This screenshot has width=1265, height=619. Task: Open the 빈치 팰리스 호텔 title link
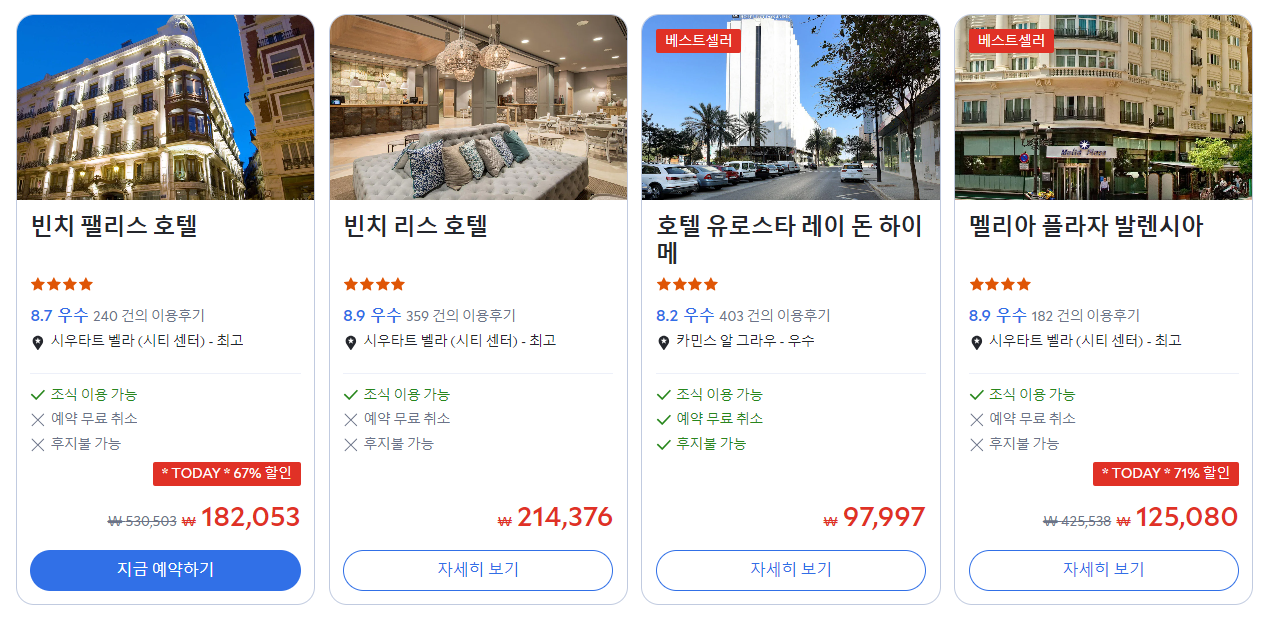point(114,226)
